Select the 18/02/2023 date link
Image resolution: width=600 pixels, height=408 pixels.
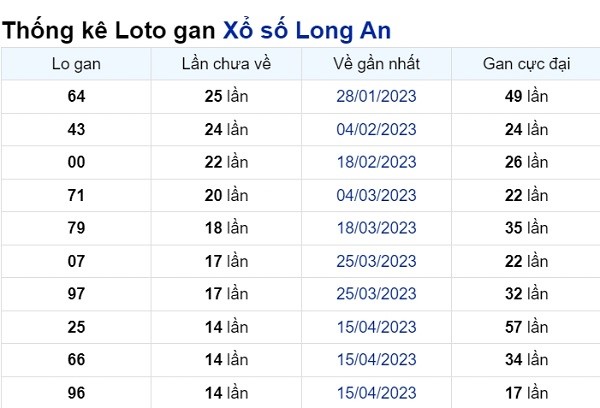[x=376, y=162]
